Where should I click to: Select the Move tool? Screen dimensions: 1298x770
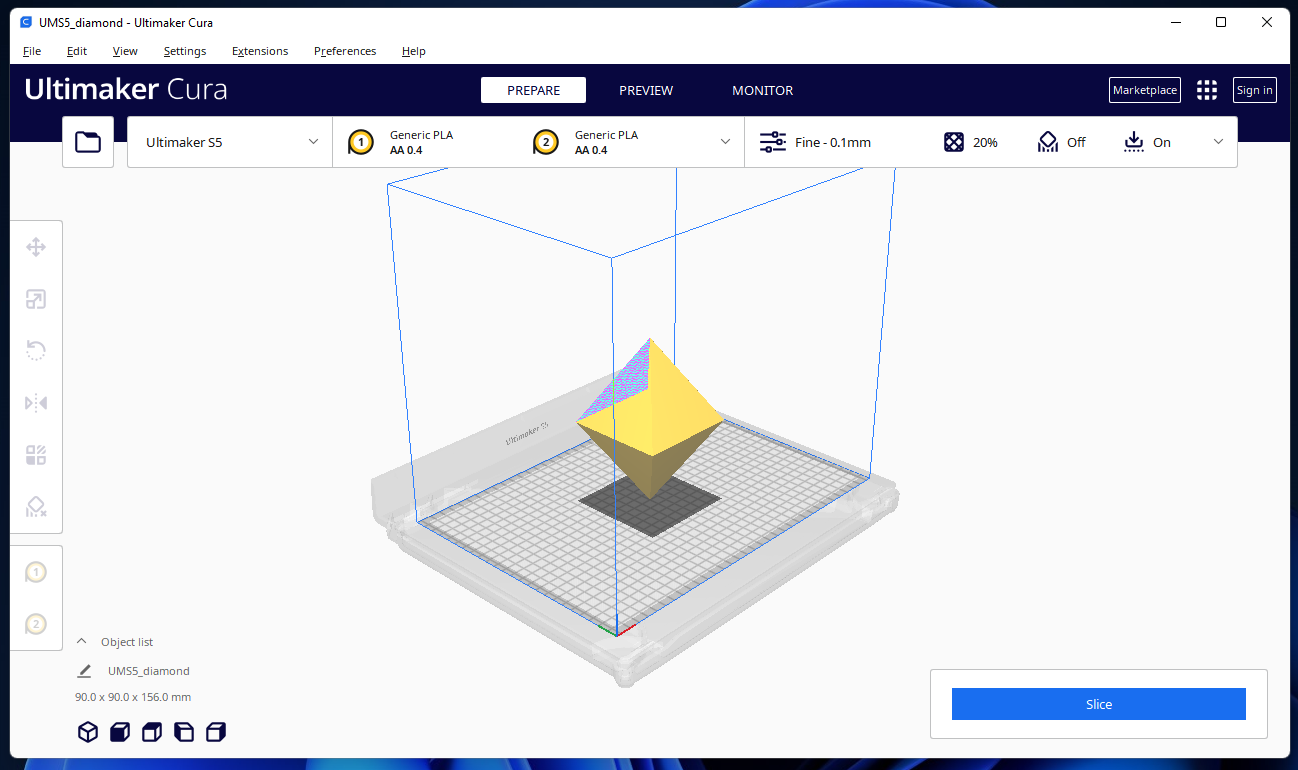(x=36, y=247)
